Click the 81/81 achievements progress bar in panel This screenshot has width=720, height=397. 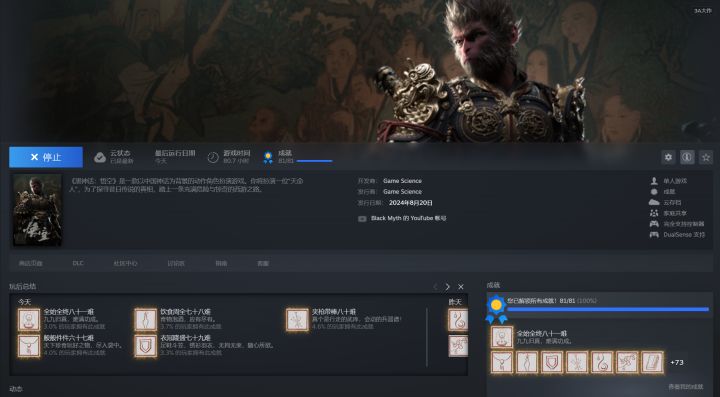tap(608, 310)
